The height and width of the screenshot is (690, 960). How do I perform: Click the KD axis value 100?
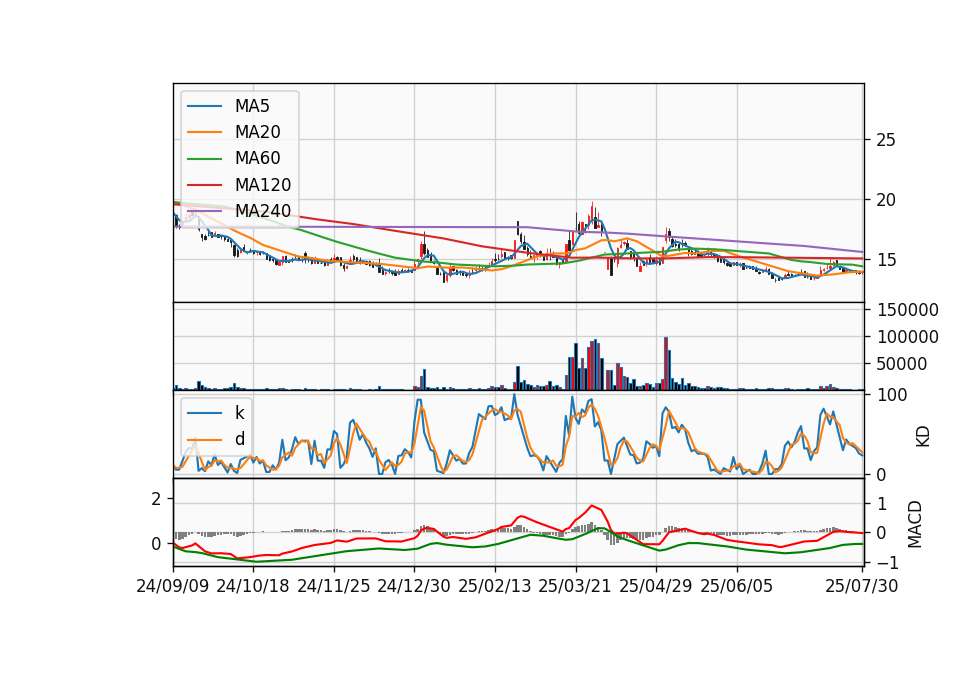893,396
